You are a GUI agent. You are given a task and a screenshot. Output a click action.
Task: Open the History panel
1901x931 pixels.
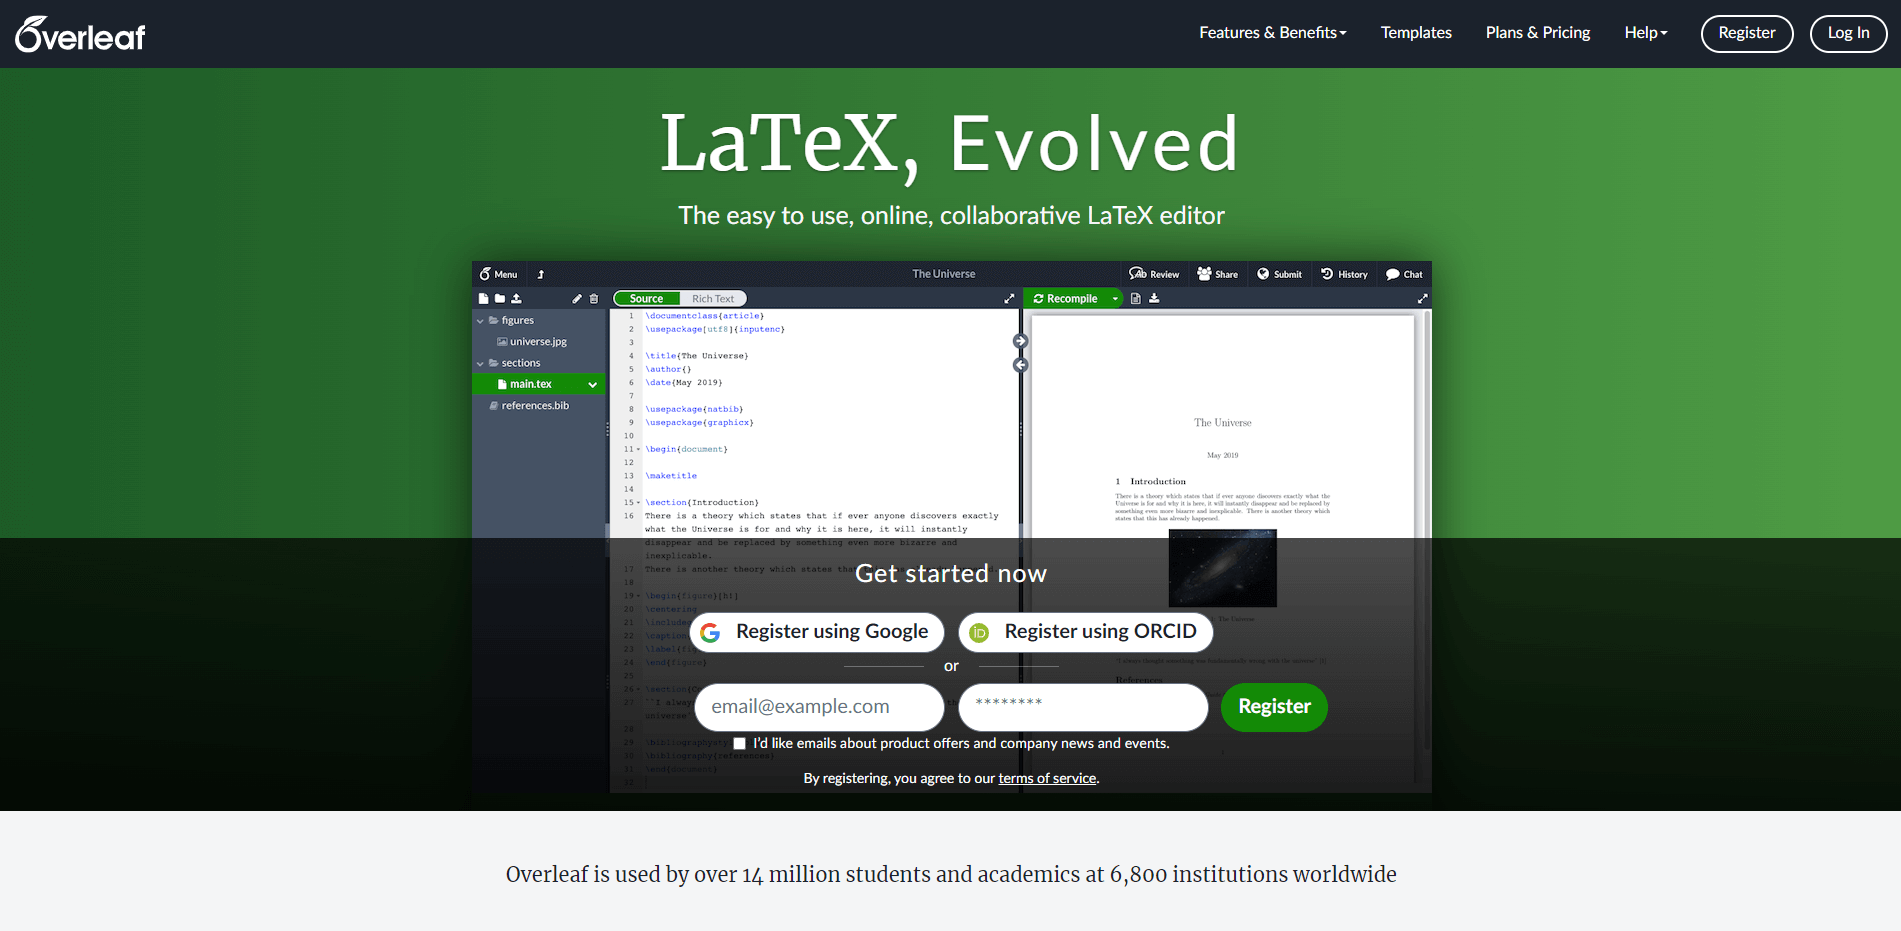(1344, 274)
